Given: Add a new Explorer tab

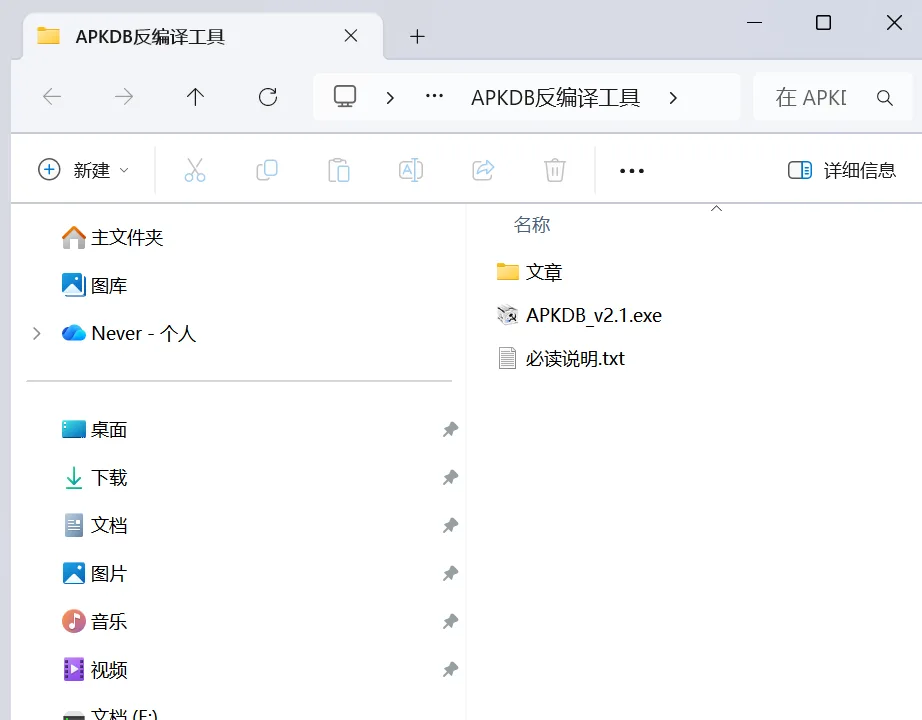Looking at the screenshot, I should pyautogui.click(x=417, y=36).
